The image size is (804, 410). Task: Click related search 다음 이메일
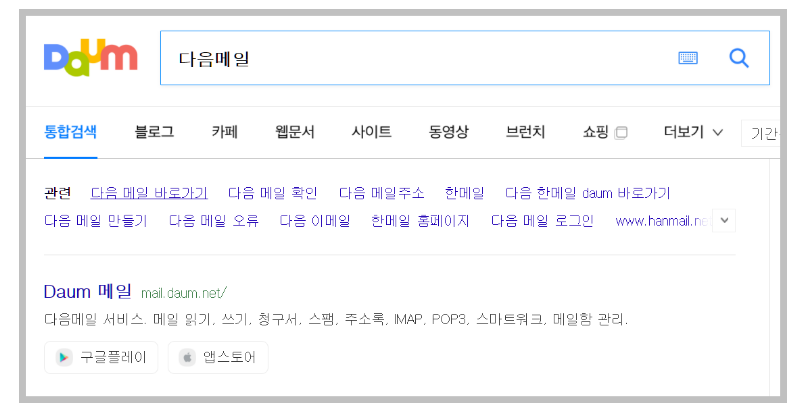(315, 221)
